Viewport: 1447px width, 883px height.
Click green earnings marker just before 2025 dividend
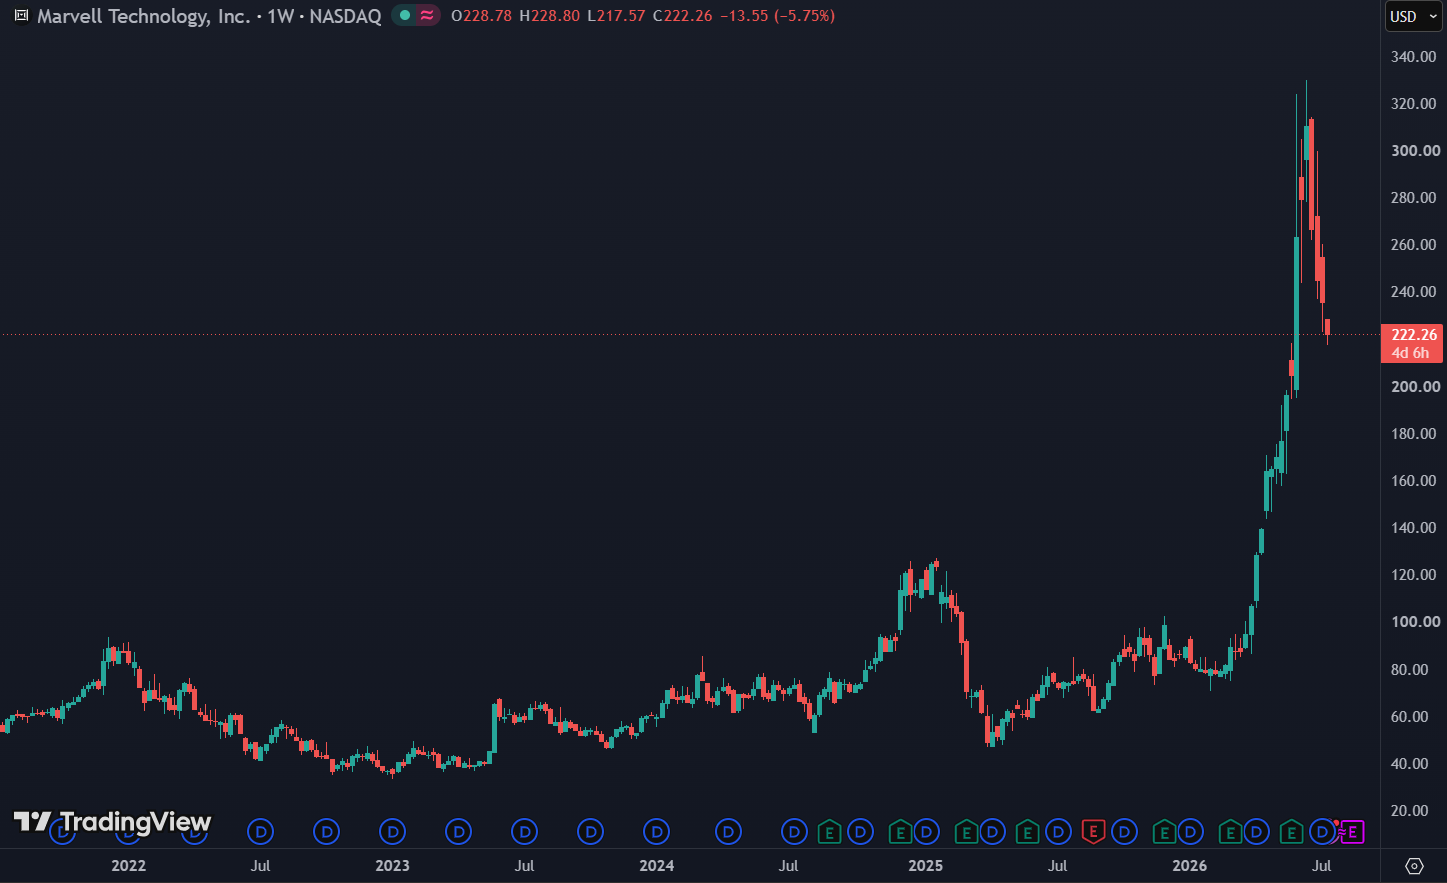pos(900,831)
